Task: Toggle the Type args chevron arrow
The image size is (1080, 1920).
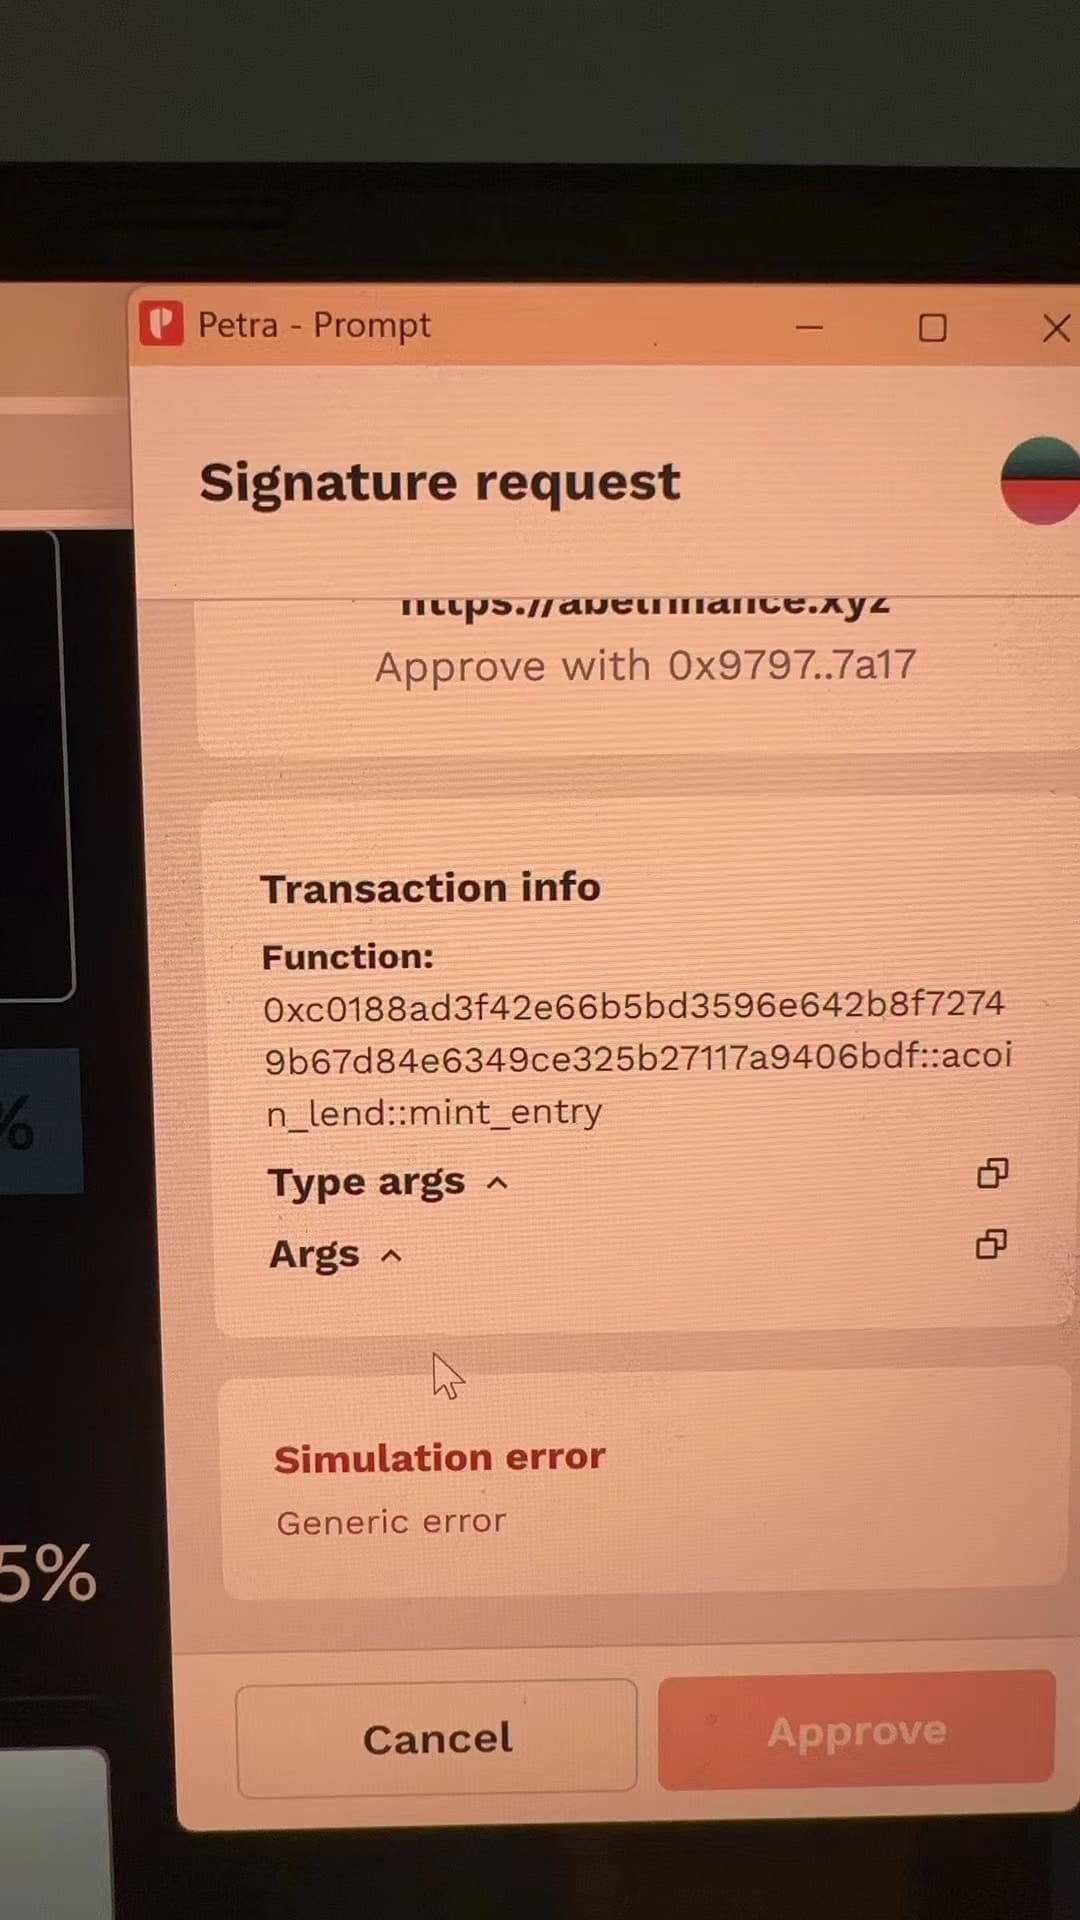Action: point(497,1184)
